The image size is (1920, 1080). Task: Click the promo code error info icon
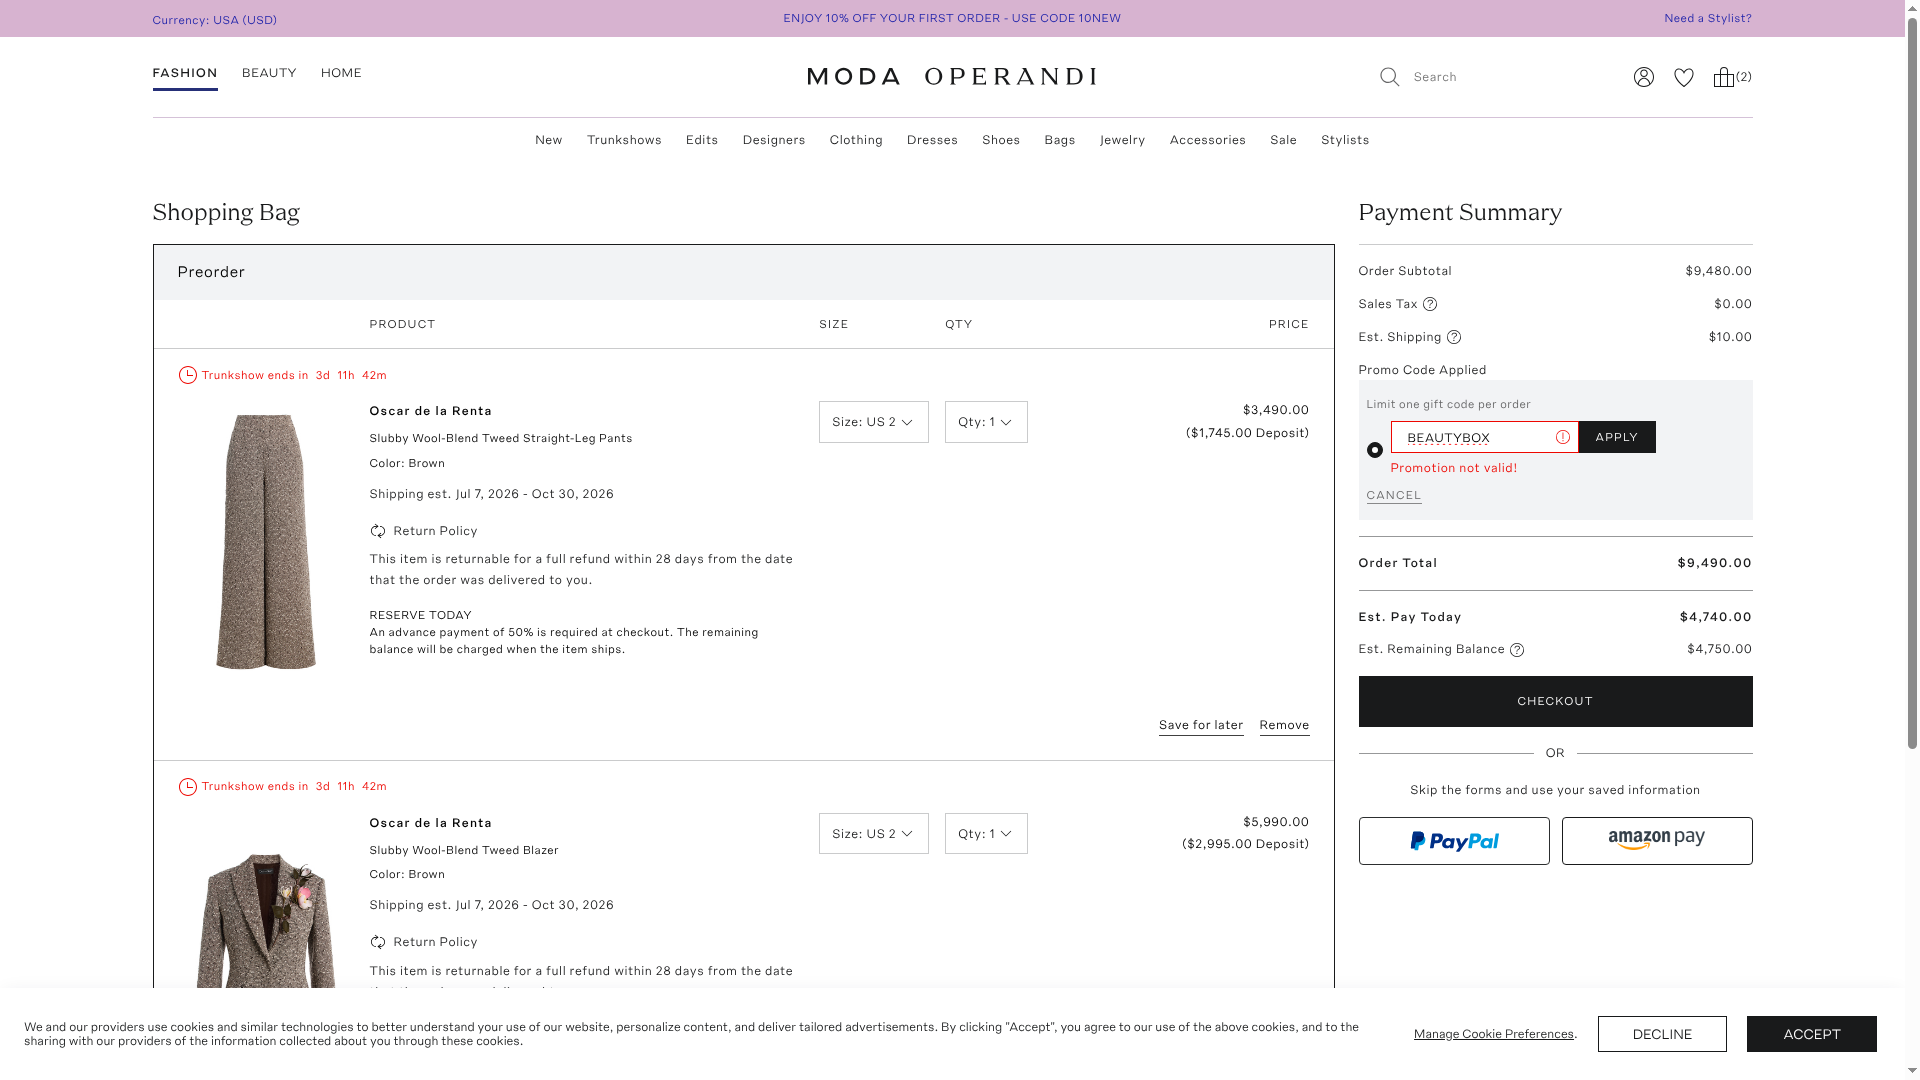coord(1562,437)
